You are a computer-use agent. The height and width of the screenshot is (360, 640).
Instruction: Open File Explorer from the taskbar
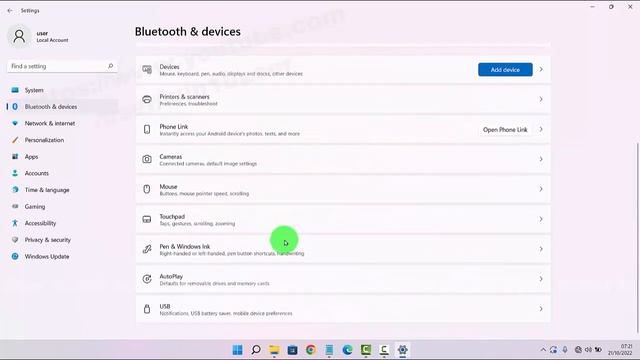pos(274,350)
